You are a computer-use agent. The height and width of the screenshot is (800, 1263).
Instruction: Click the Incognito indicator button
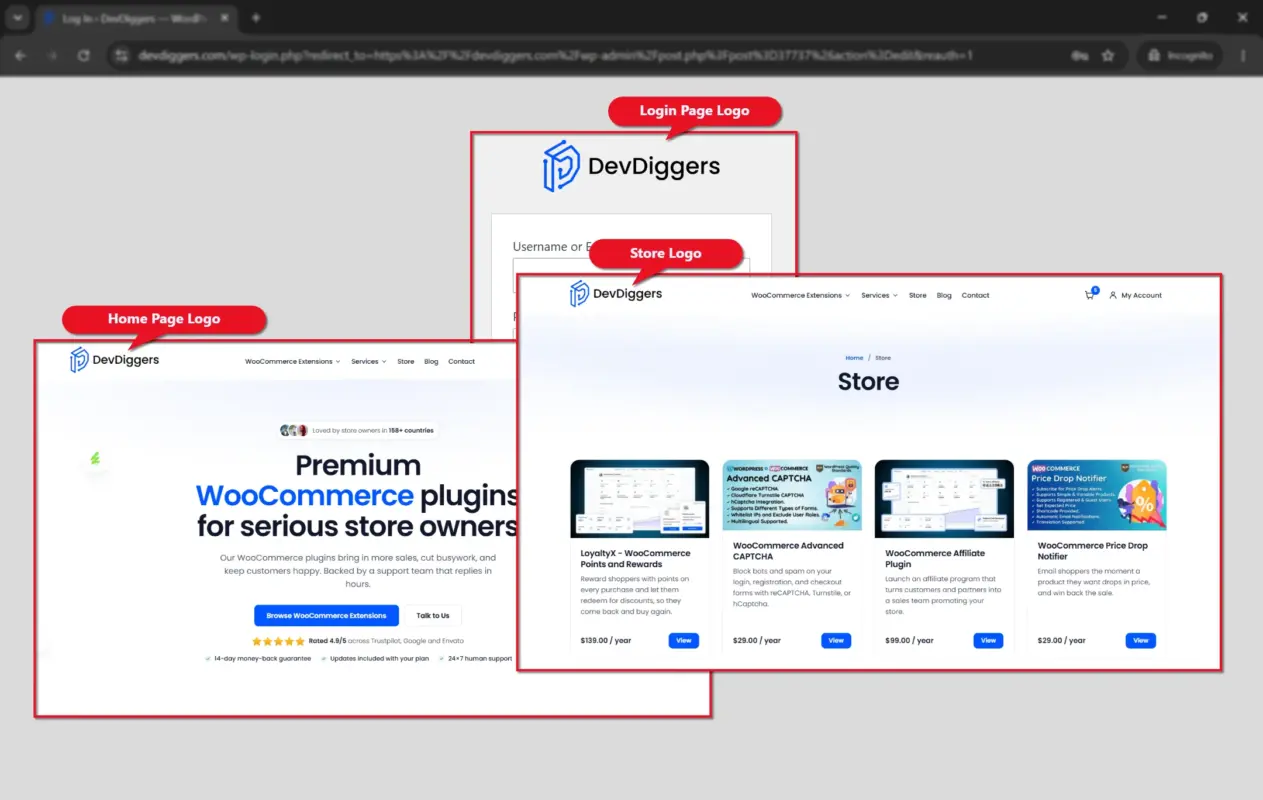[1179, 56]
